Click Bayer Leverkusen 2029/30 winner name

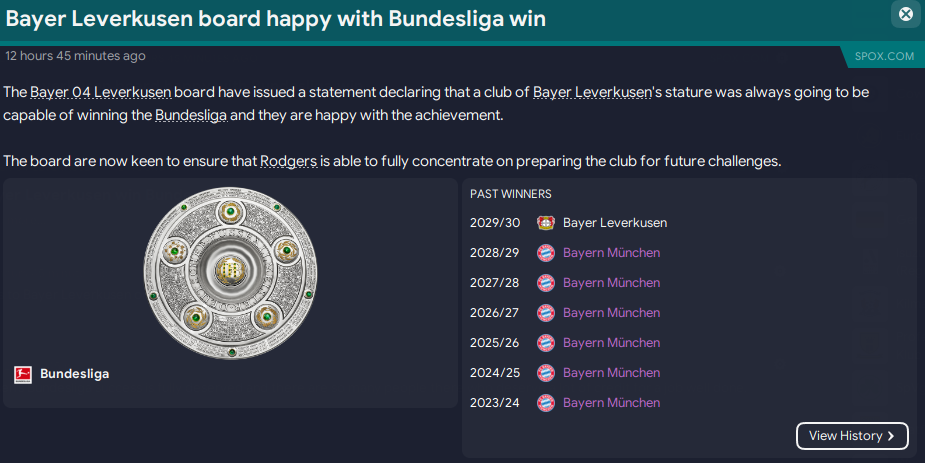pos(614,223)
